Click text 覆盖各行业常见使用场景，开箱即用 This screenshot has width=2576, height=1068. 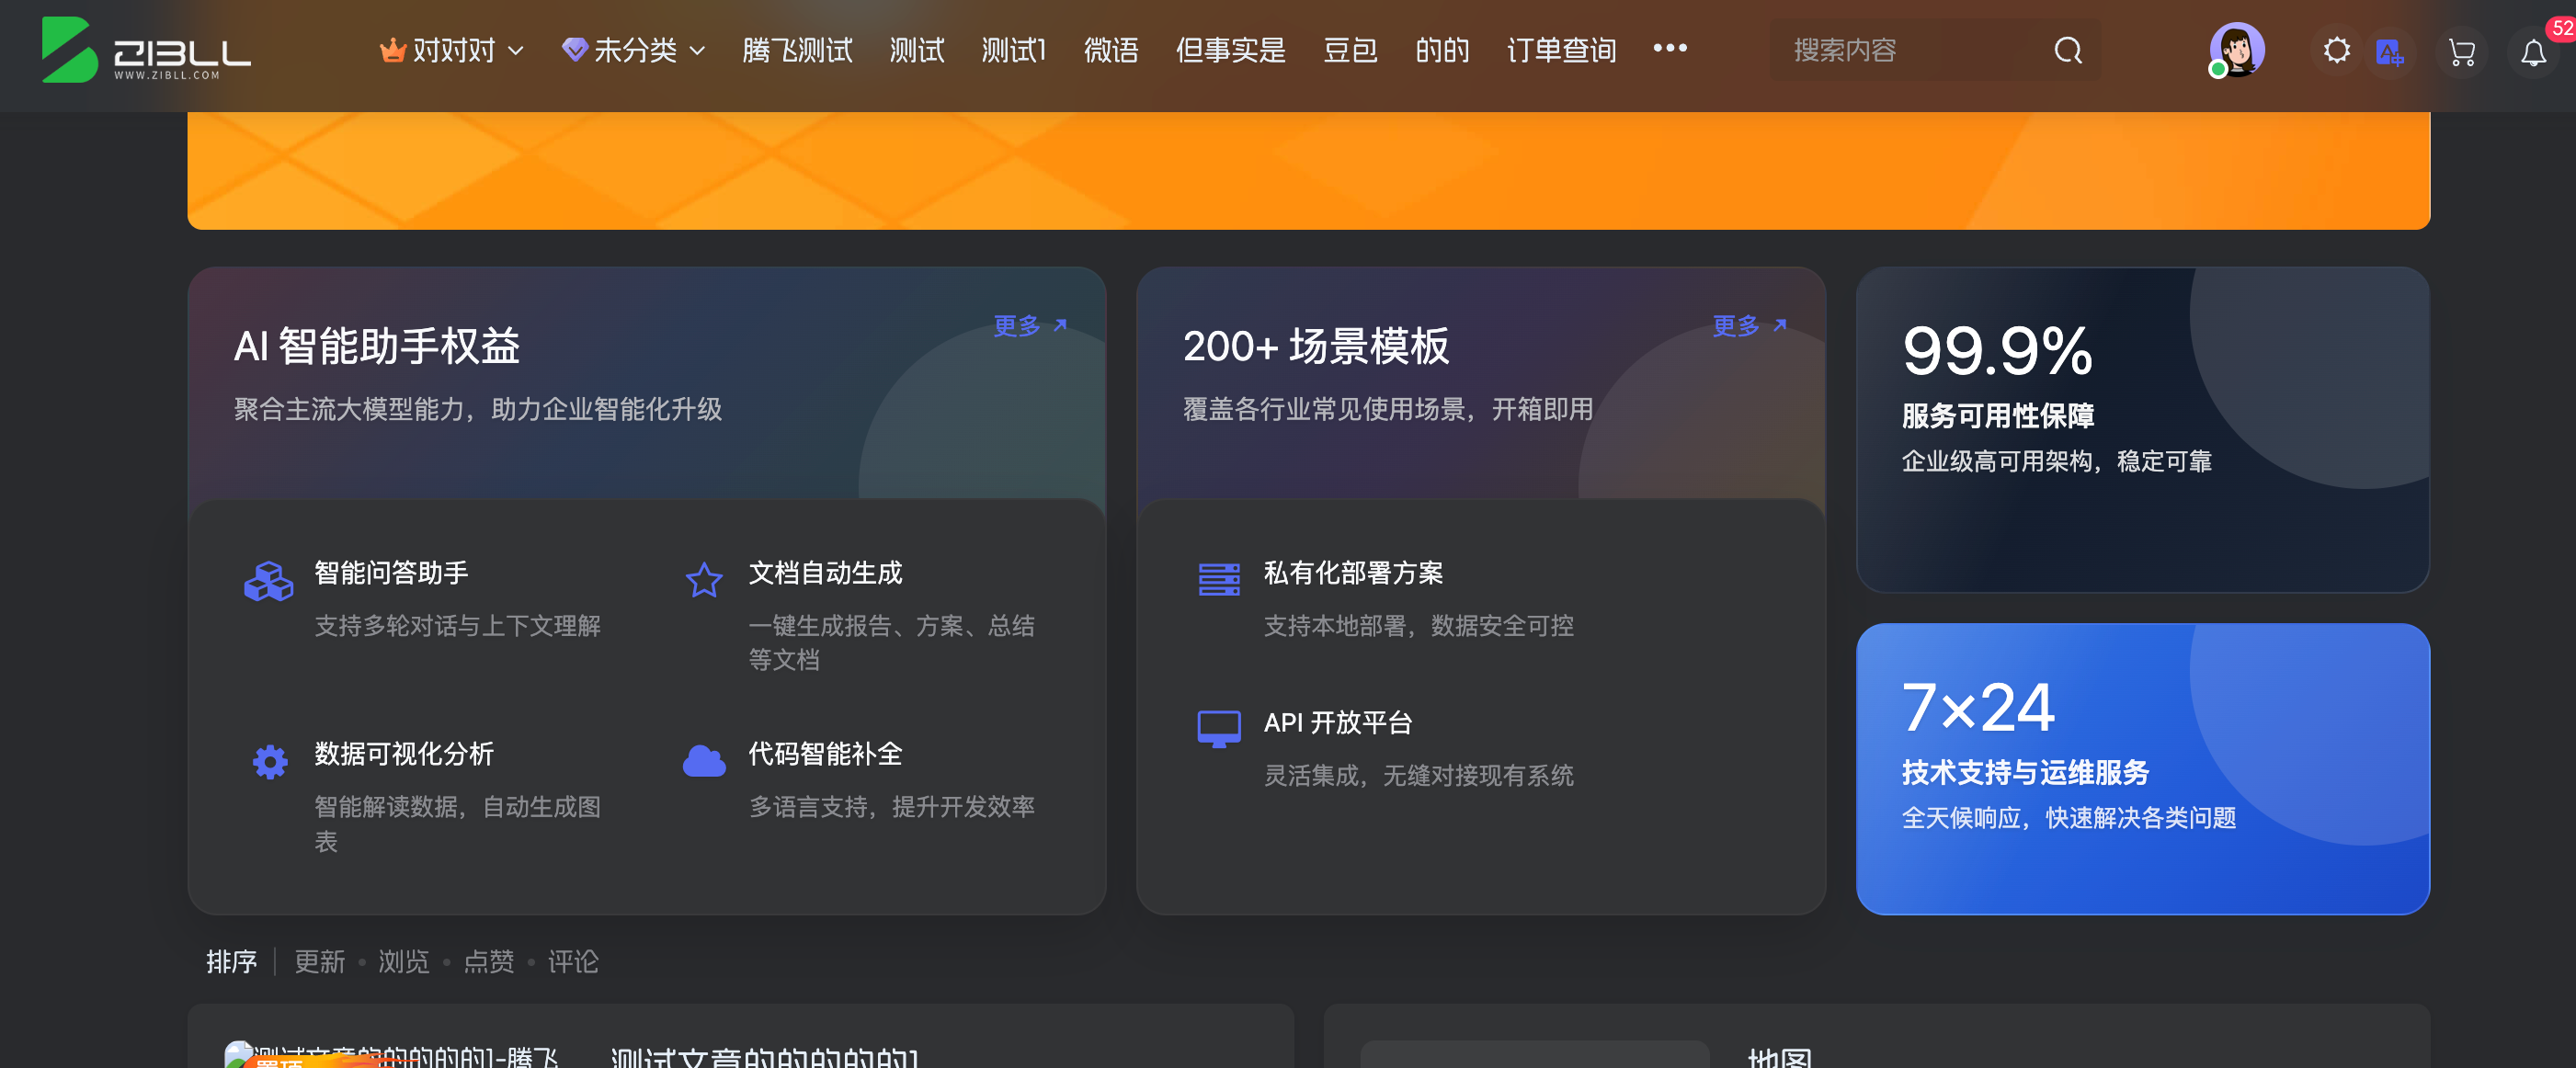(x=1387, y=409)
